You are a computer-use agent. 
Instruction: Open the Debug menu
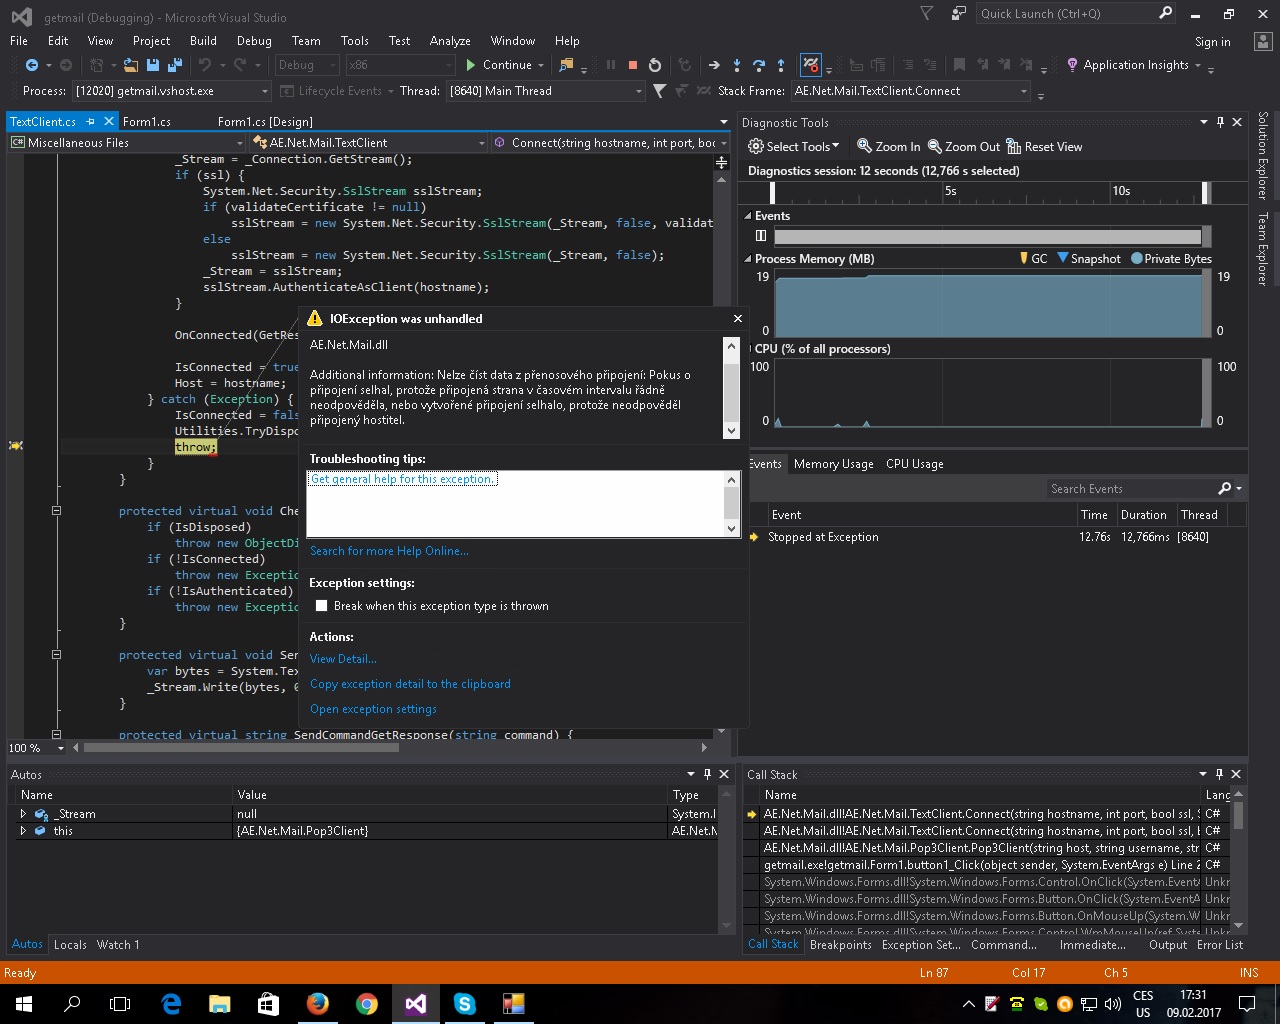pyautogui.click(x=254, y=41)
